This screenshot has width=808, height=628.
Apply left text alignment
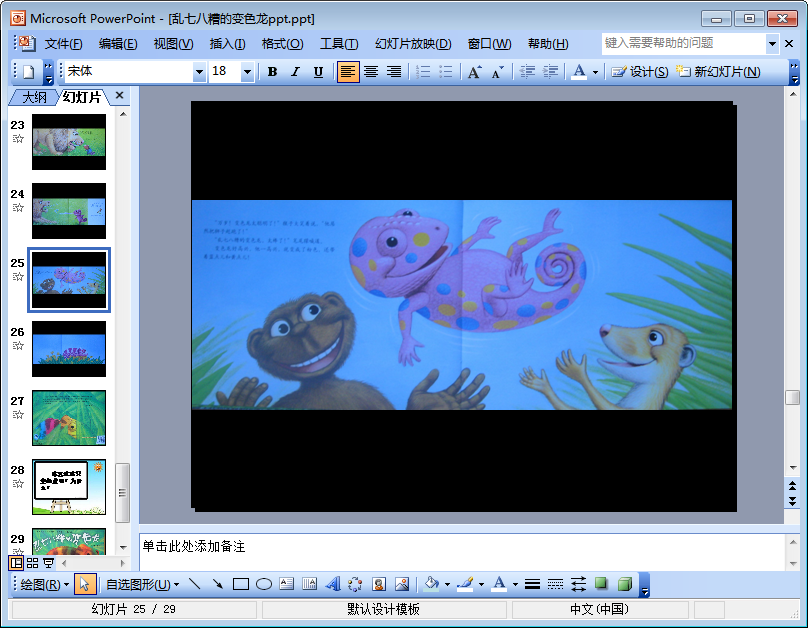(x=348, y=72)
